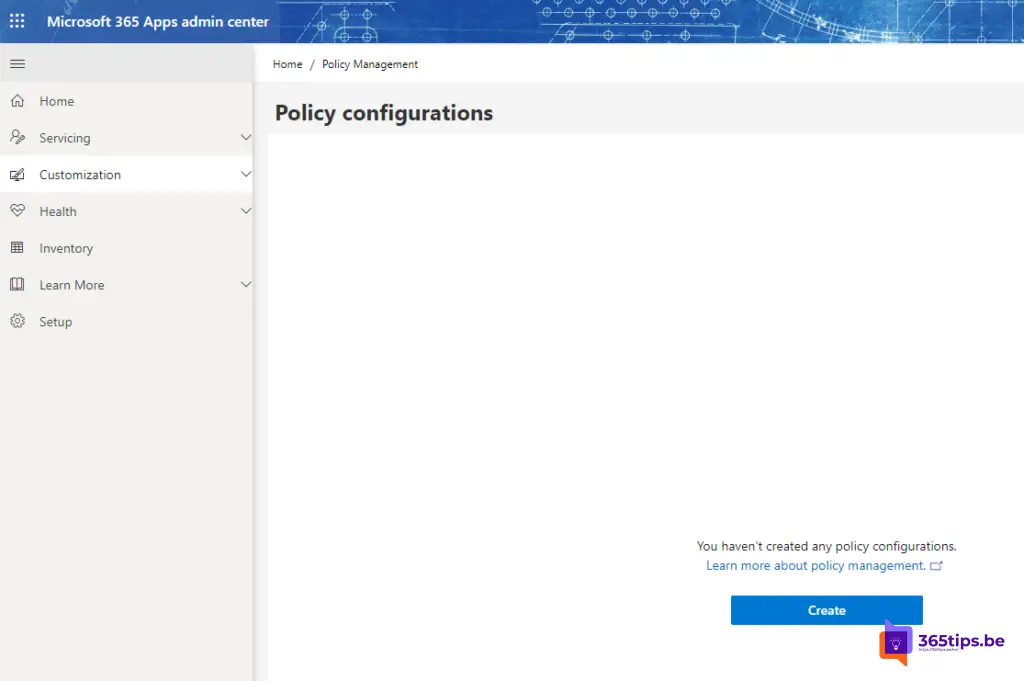Click the Create button
1024x681 pixels.
[826, 610]
